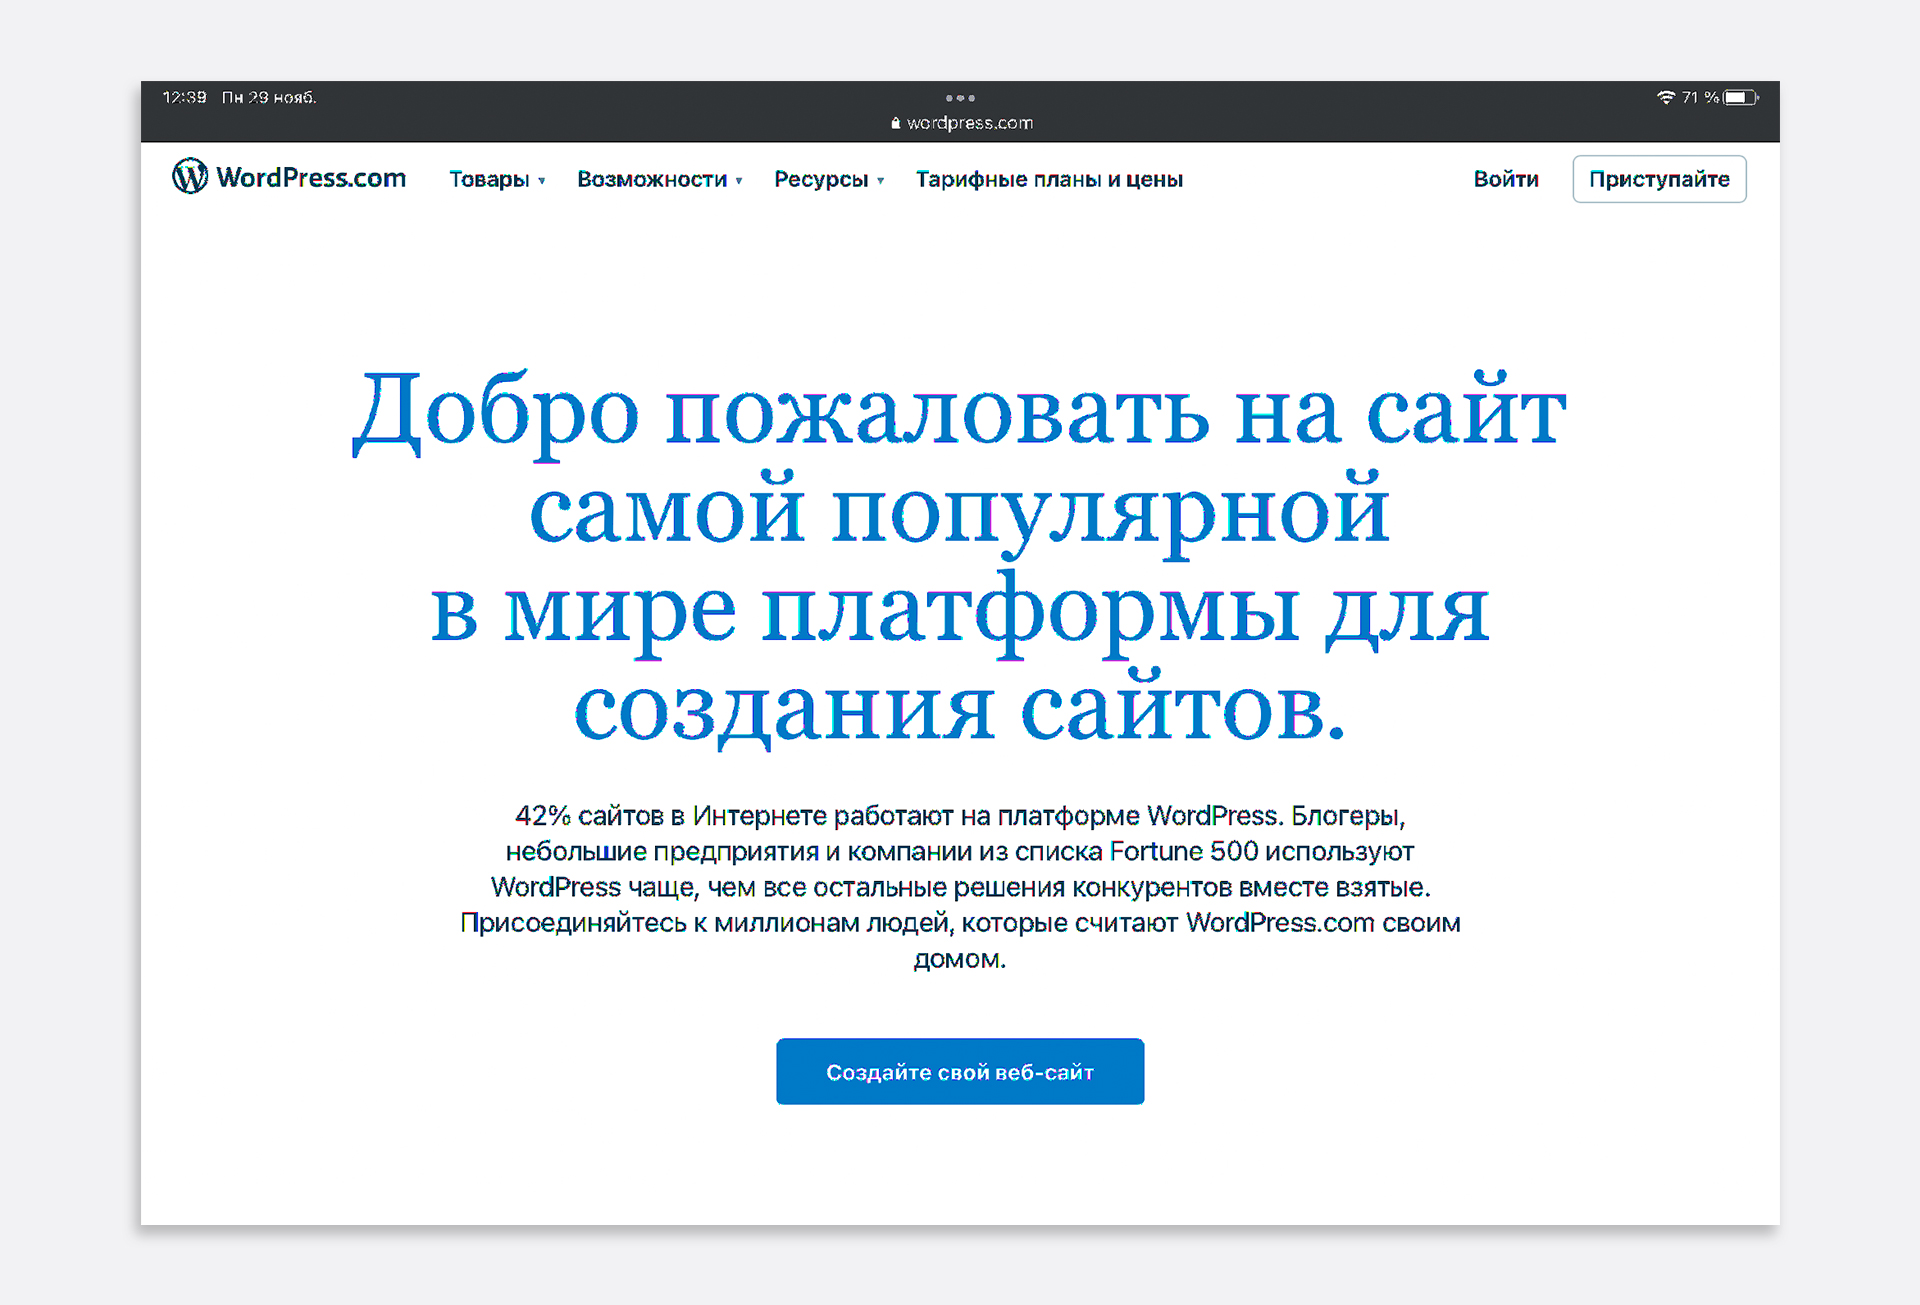Tap the three-dot multitasking indicator
The width and height of the screenshot is (1920, 1305).
(960, 98)
